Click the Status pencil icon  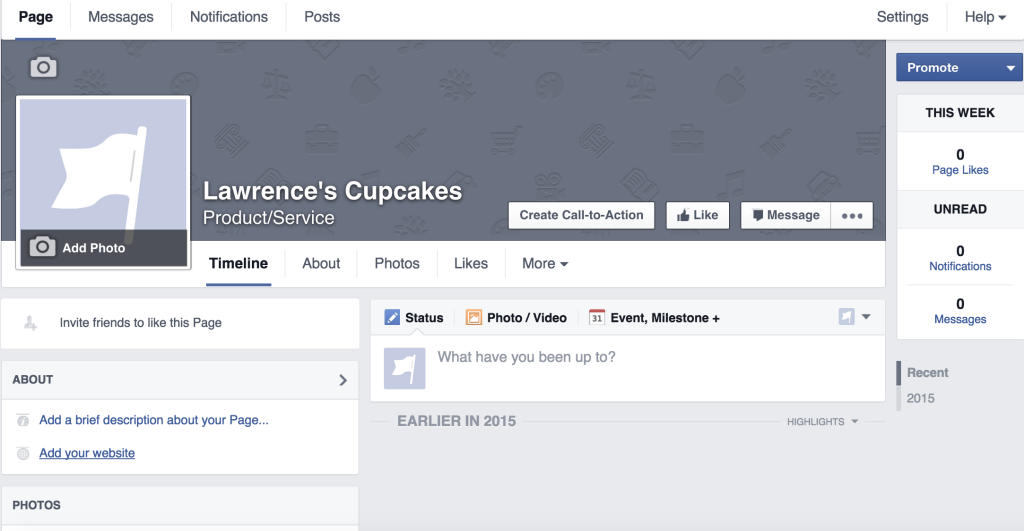click(x=392, y=317)
